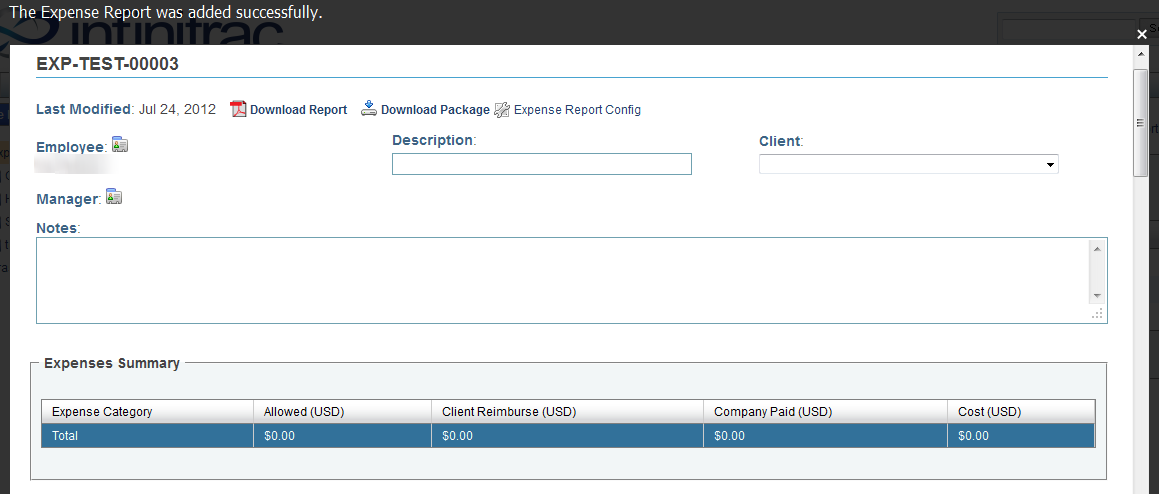Viewport: 1159px width, 494px height.
Task: Open the Download Package link
Action: click(435, 109)
